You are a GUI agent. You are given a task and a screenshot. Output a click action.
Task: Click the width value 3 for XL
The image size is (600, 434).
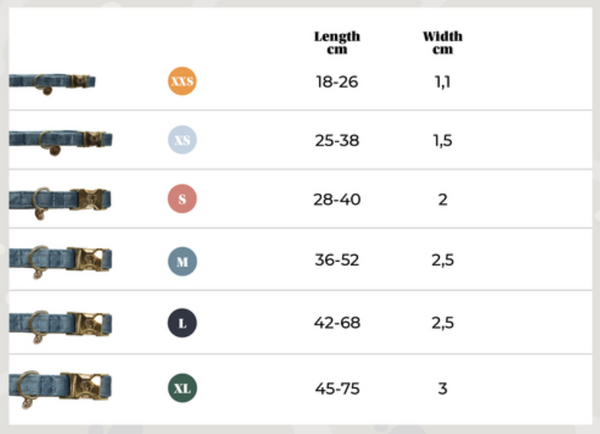[x=442, y=388]
